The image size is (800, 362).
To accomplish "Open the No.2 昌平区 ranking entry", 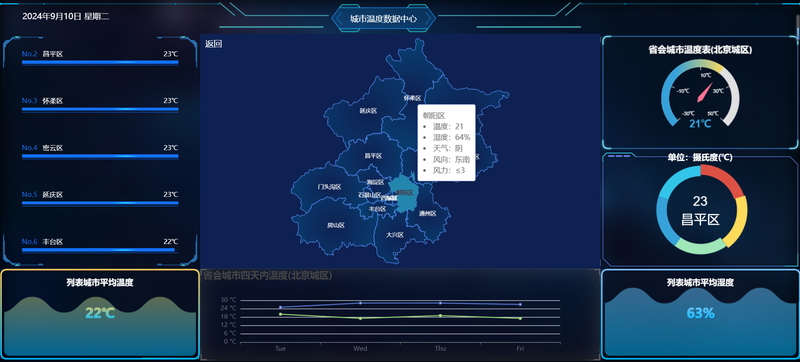I will coord(100,58).
